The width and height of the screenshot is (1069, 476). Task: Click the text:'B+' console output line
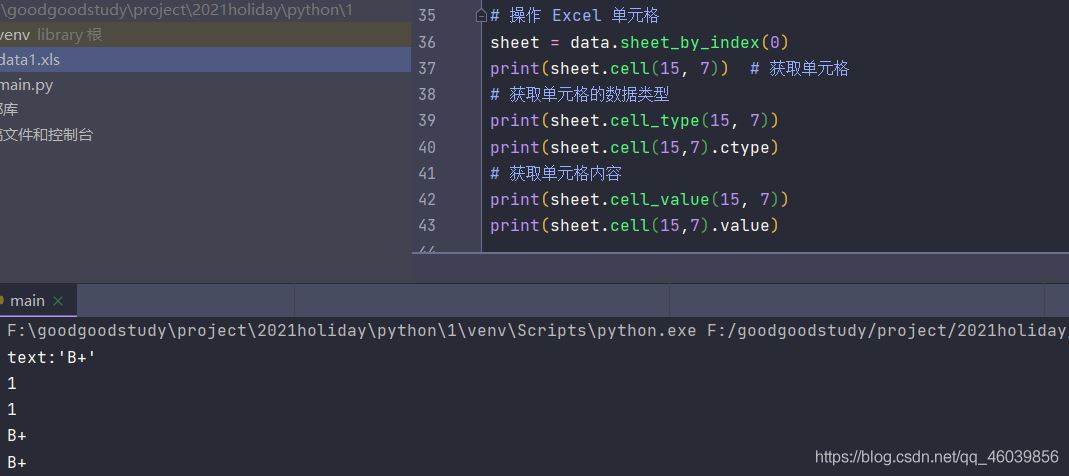pos(51,357)
